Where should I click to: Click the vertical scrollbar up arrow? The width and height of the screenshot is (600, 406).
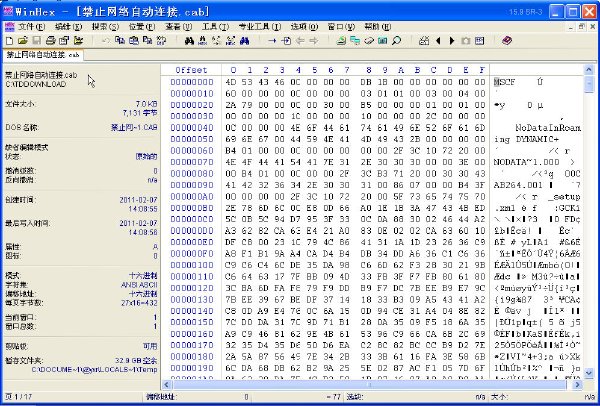tap(589, 70)
